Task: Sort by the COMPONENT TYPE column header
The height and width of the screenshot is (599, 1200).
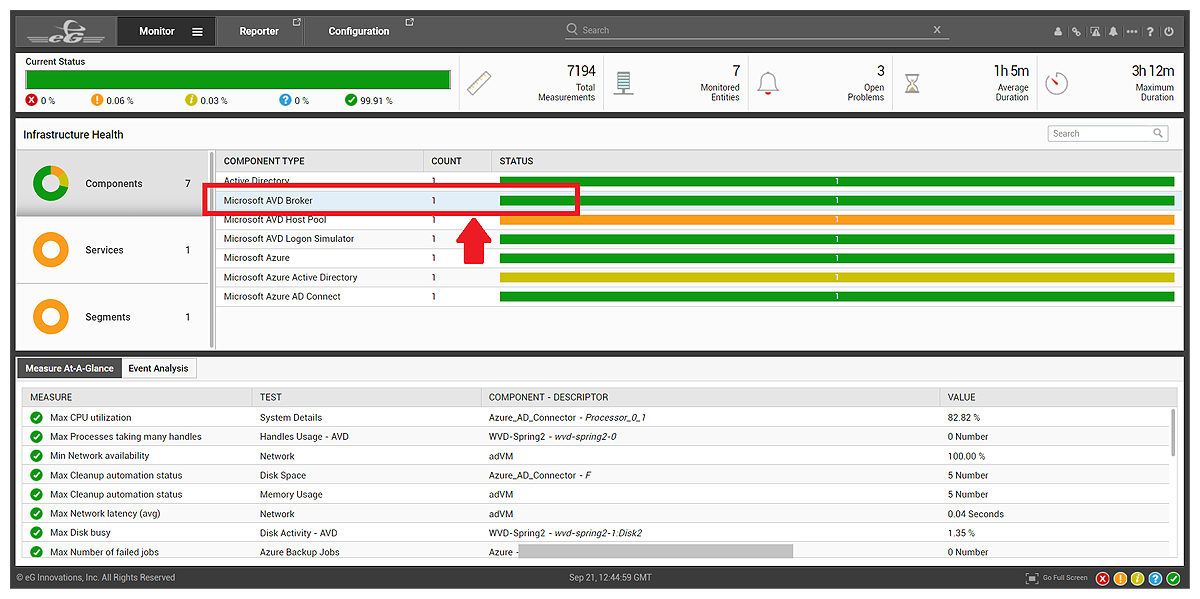Action: click(x=264, y=161)
